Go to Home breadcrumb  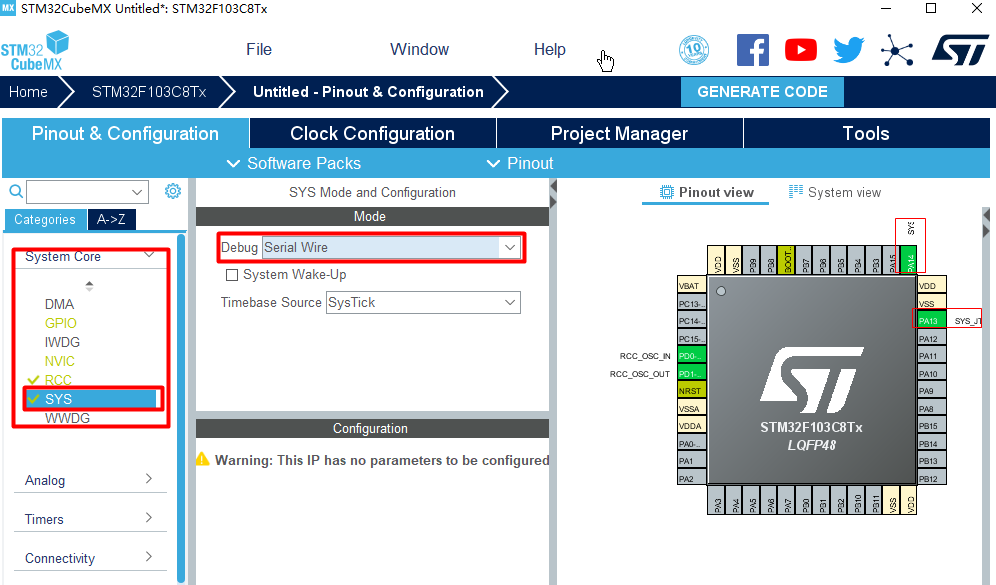pos(28,92)
